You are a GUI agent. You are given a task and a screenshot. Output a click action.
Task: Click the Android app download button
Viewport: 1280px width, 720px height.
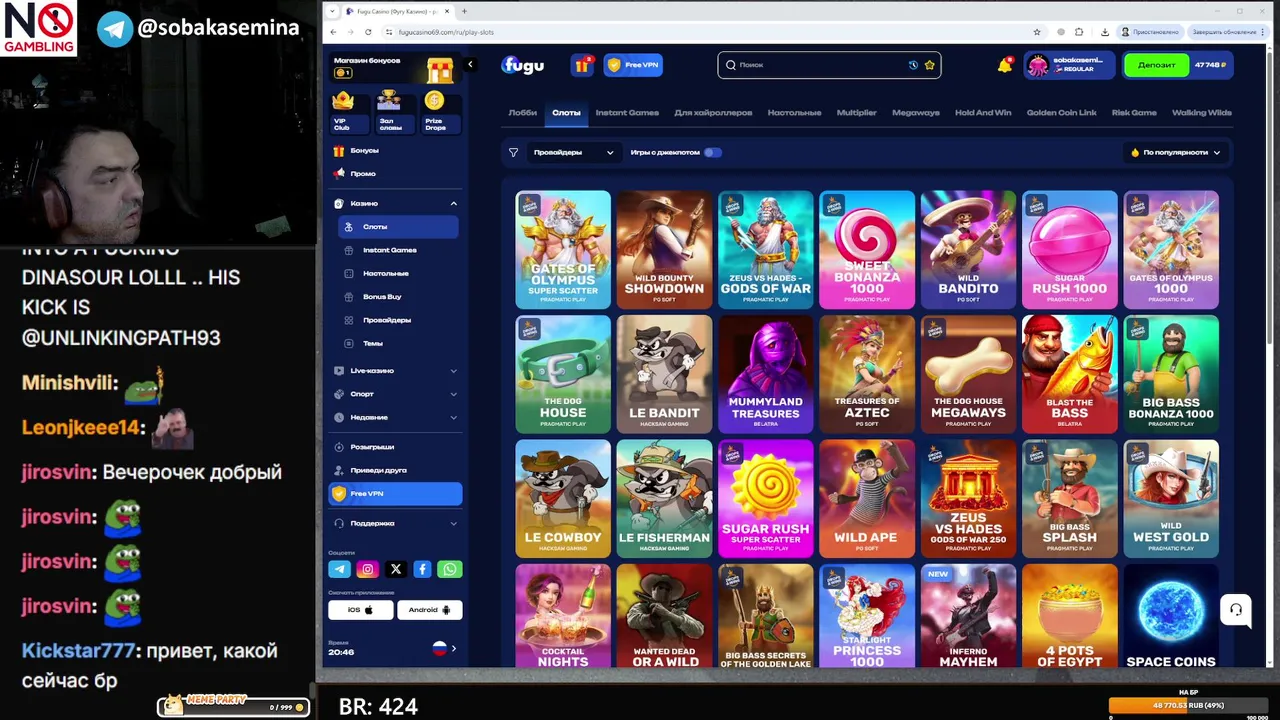[430, 610]
